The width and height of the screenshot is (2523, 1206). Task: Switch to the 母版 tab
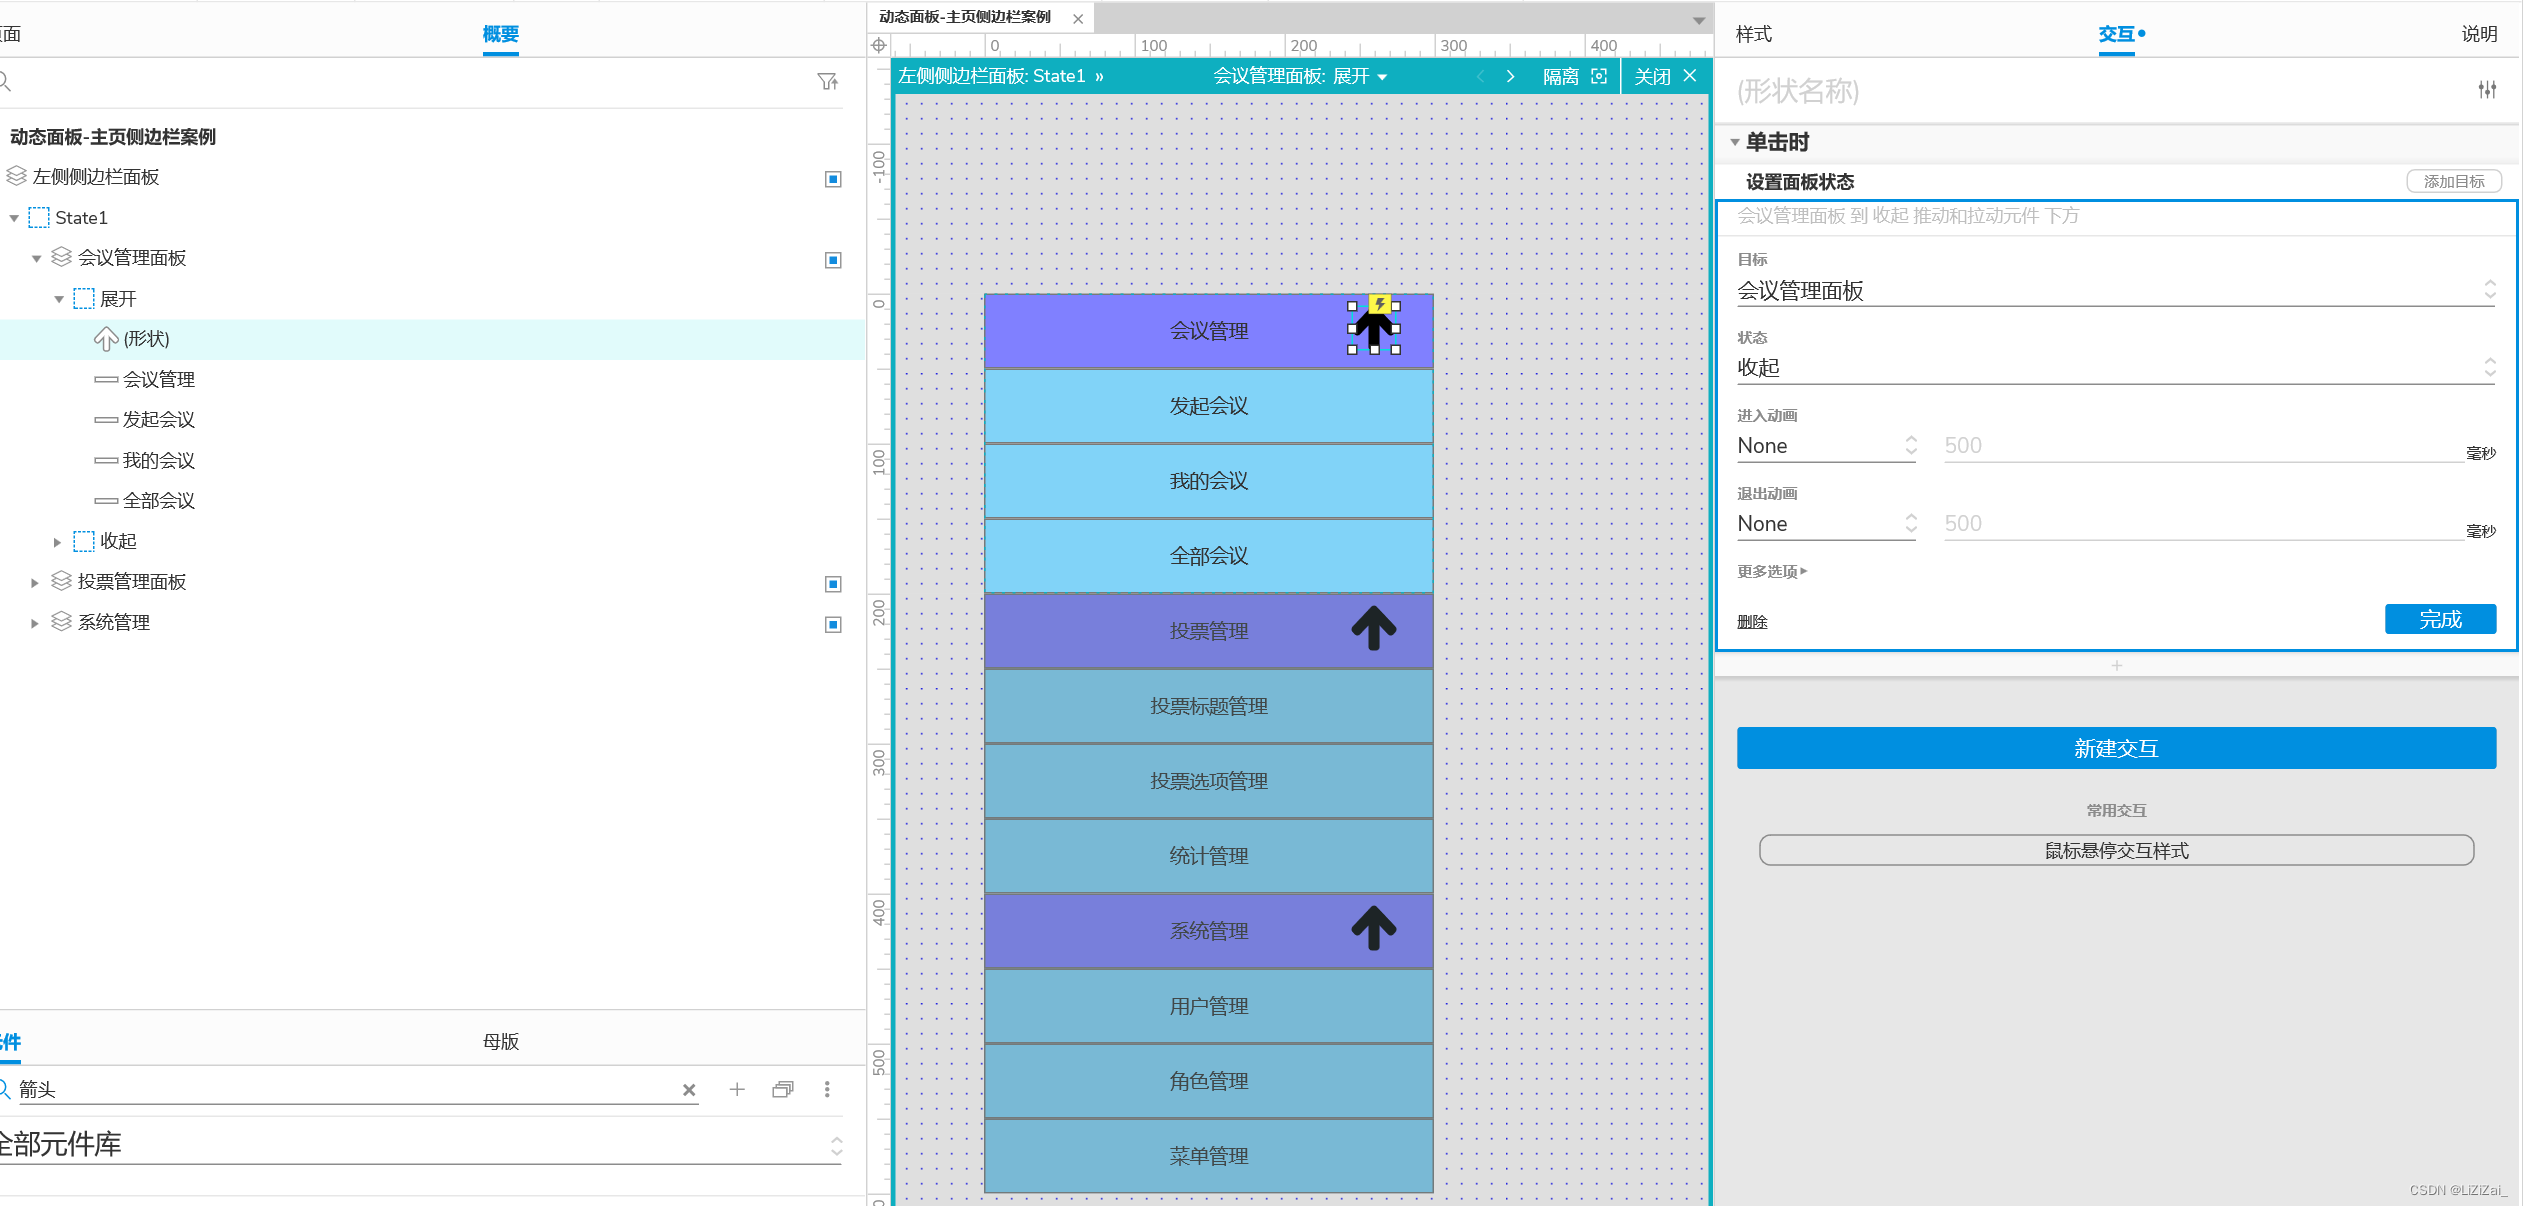coord(500,1041)
